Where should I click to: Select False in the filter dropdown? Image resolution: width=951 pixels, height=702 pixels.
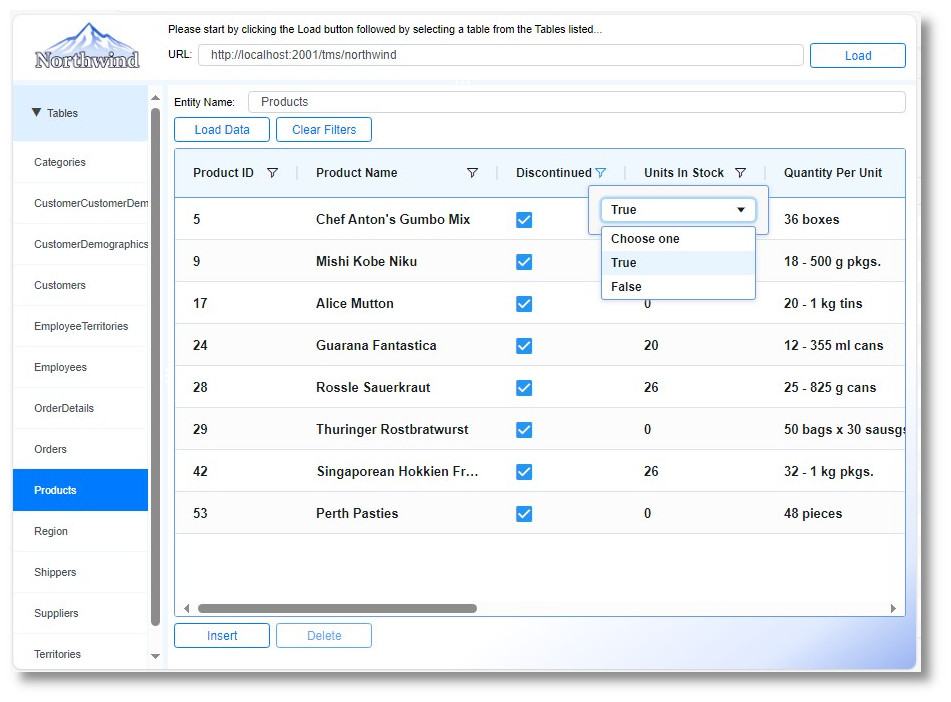pyautogui.click(x=625, y=286)
